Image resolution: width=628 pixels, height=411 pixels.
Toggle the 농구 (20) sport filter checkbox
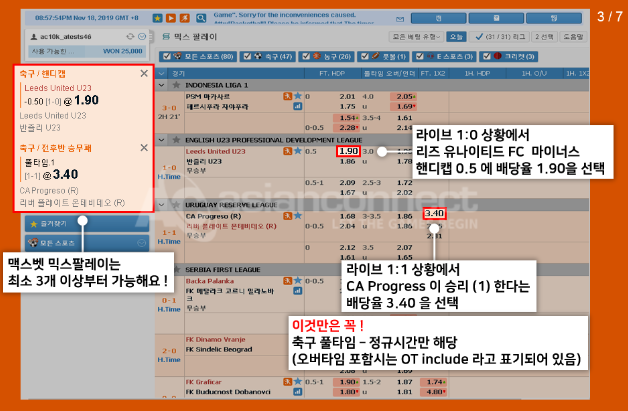pyautogui.click(x=306, y=56)
